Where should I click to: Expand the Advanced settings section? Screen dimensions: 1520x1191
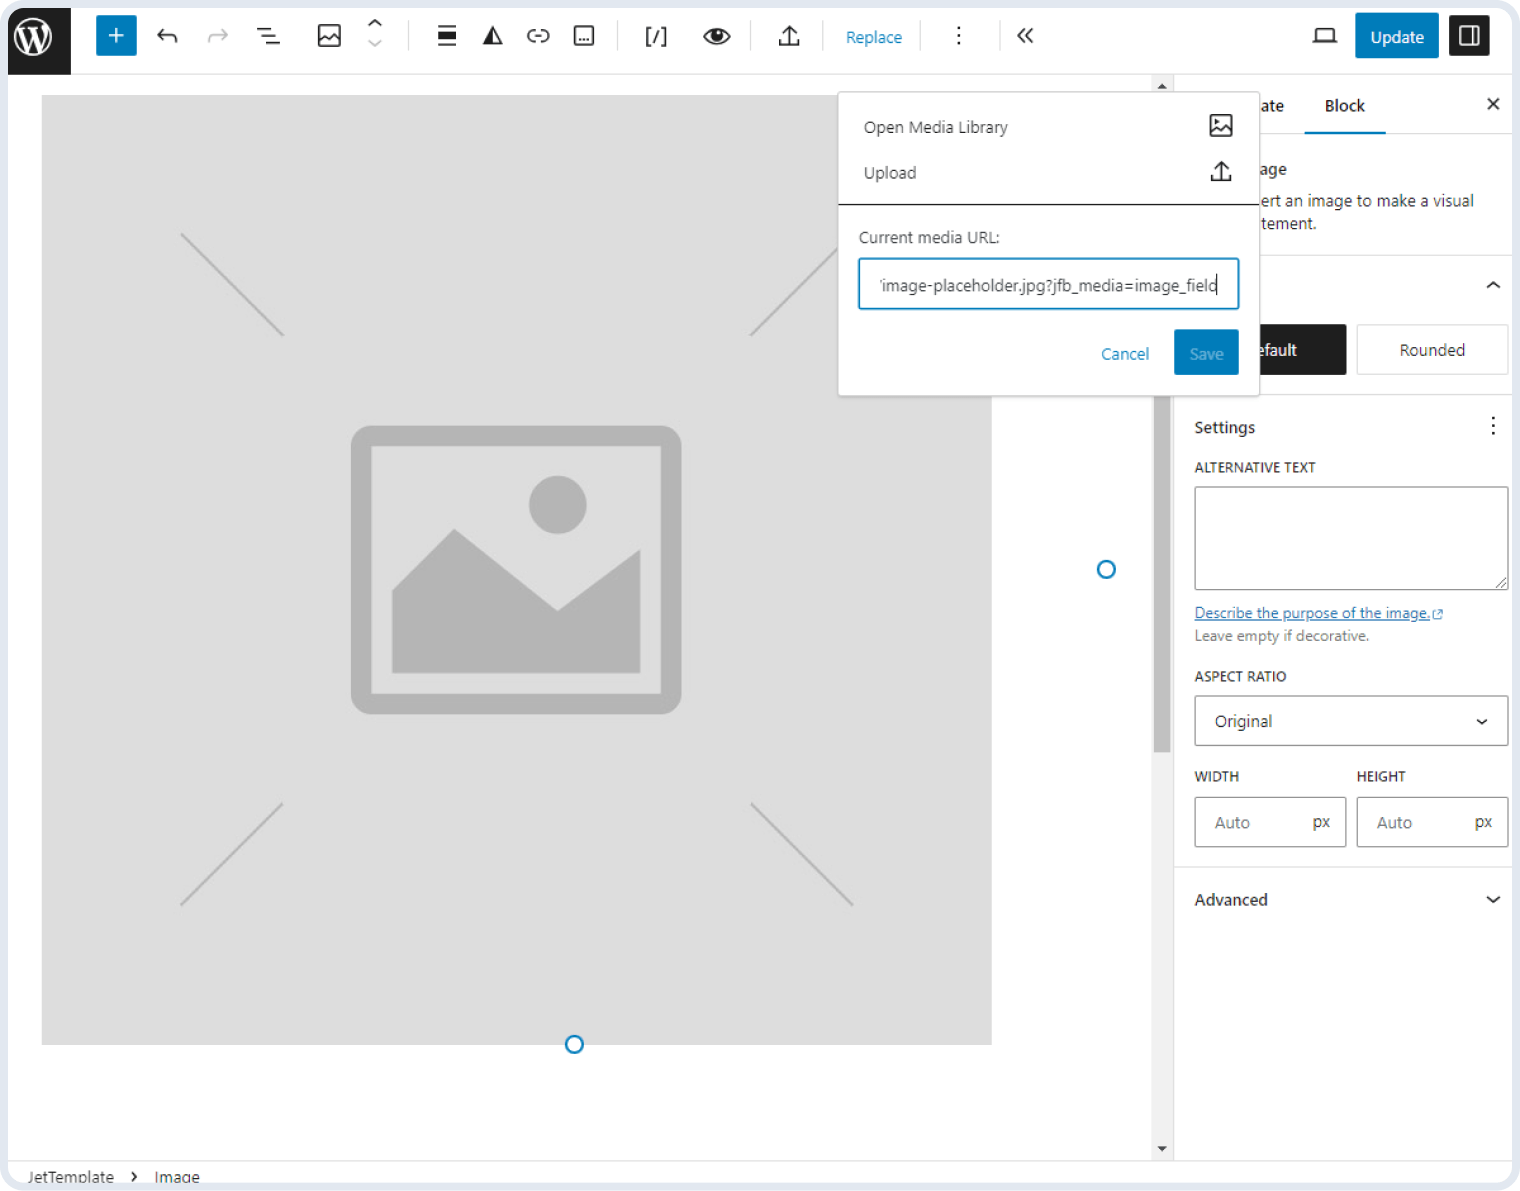tap(1345, 899)
